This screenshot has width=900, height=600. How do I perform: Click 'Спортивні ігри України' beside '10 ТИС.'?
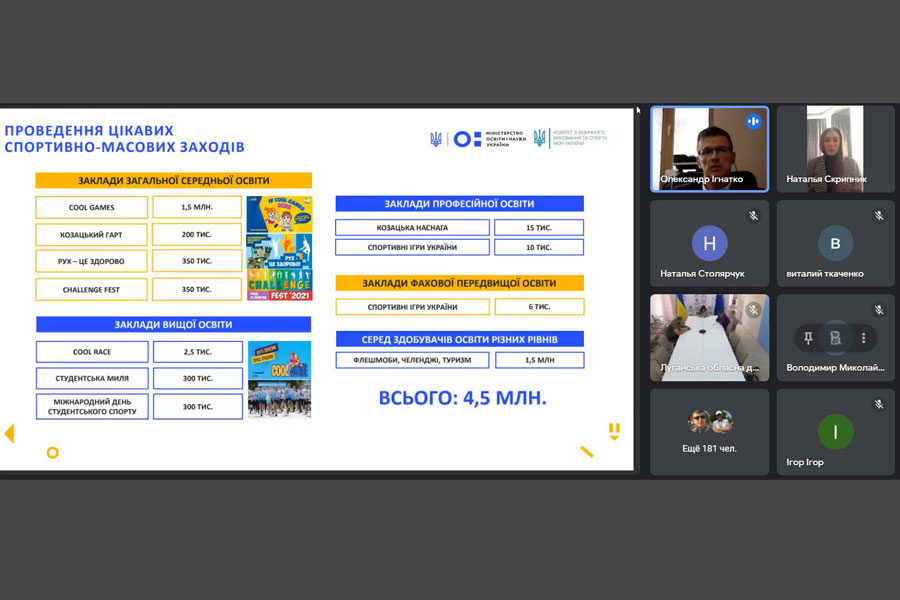[412, 247]
